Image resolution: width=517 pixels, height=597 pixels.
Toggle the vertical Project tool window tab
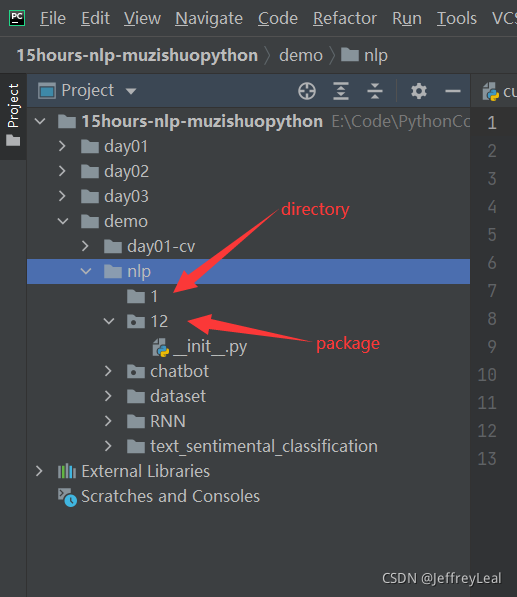(x=13, y=116)
